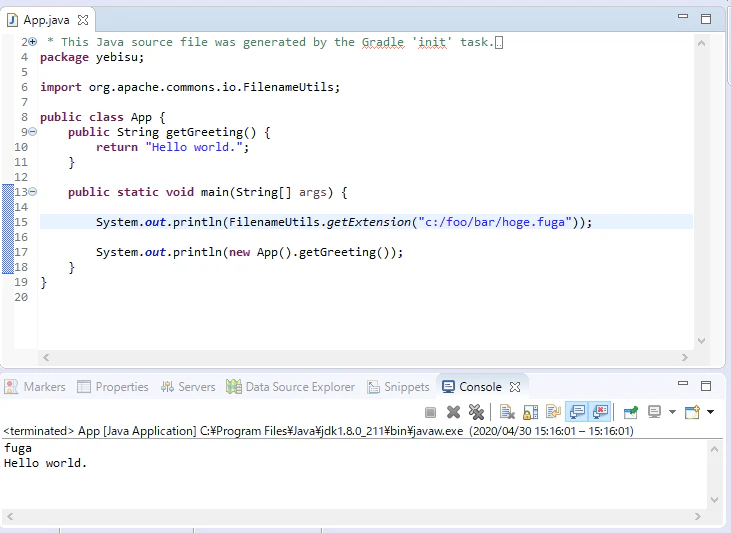Click line number 15 in the gutter
Viewport: 731px width, 533px height.
point(21,222)
